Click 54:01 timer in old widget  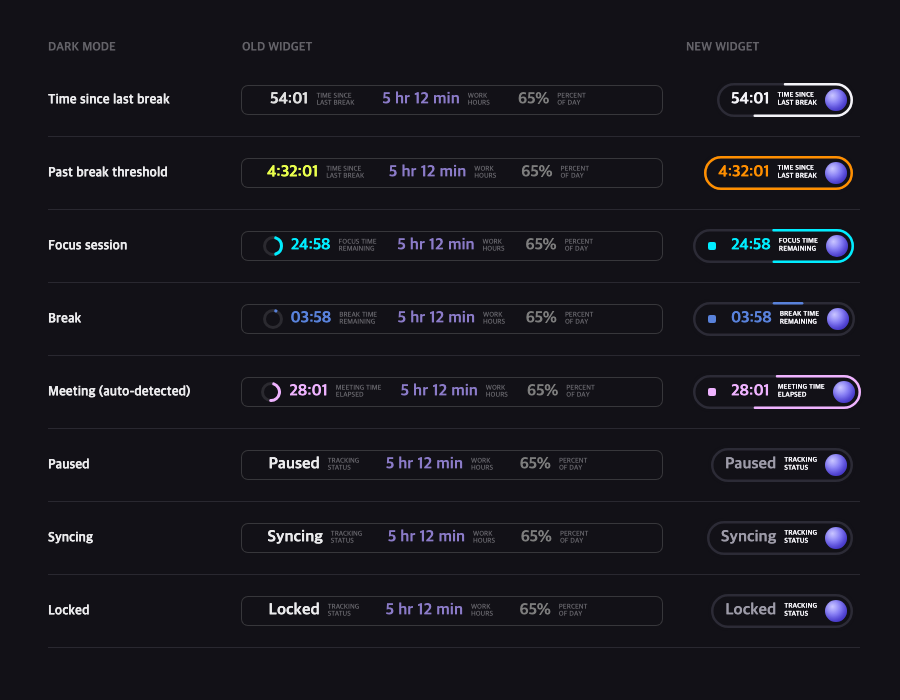click(x=289, y=99)
